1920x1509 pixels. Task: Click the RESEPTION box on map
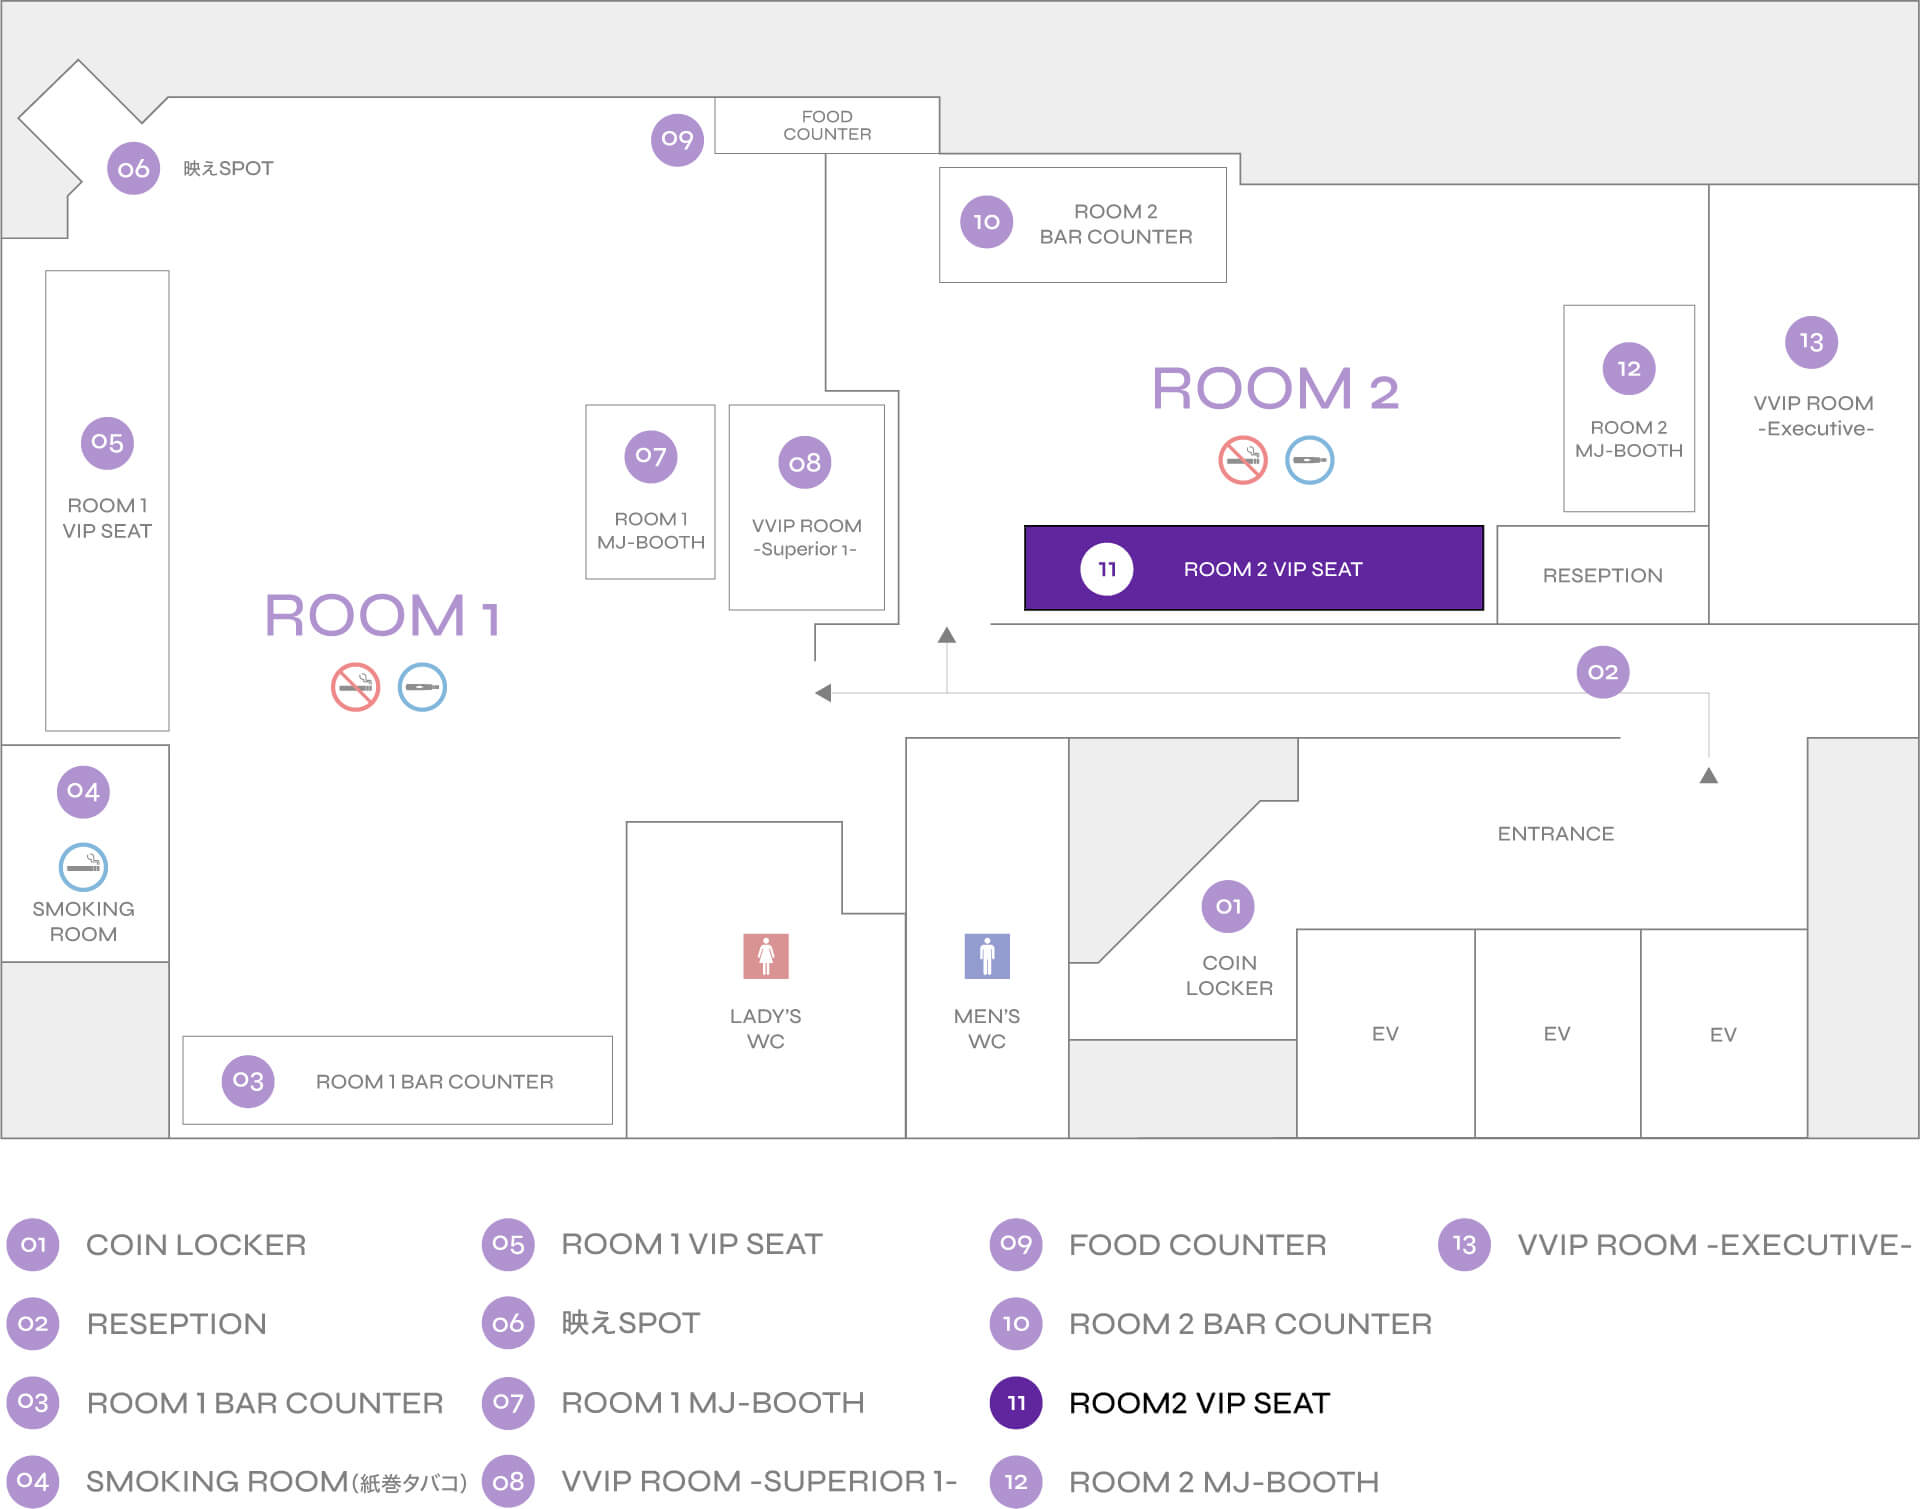pos(1602,575)
